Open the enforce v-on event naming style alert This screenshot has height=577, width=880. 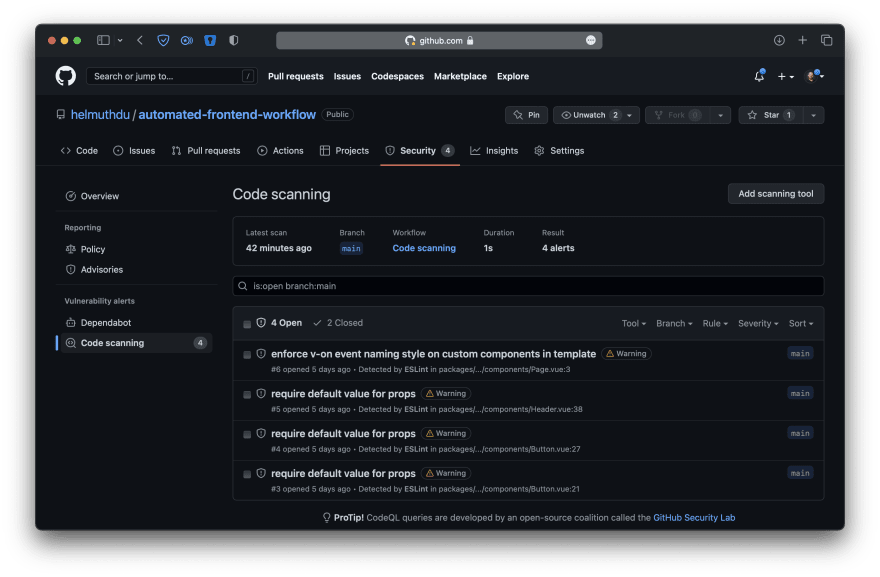[x=433, y=354]
